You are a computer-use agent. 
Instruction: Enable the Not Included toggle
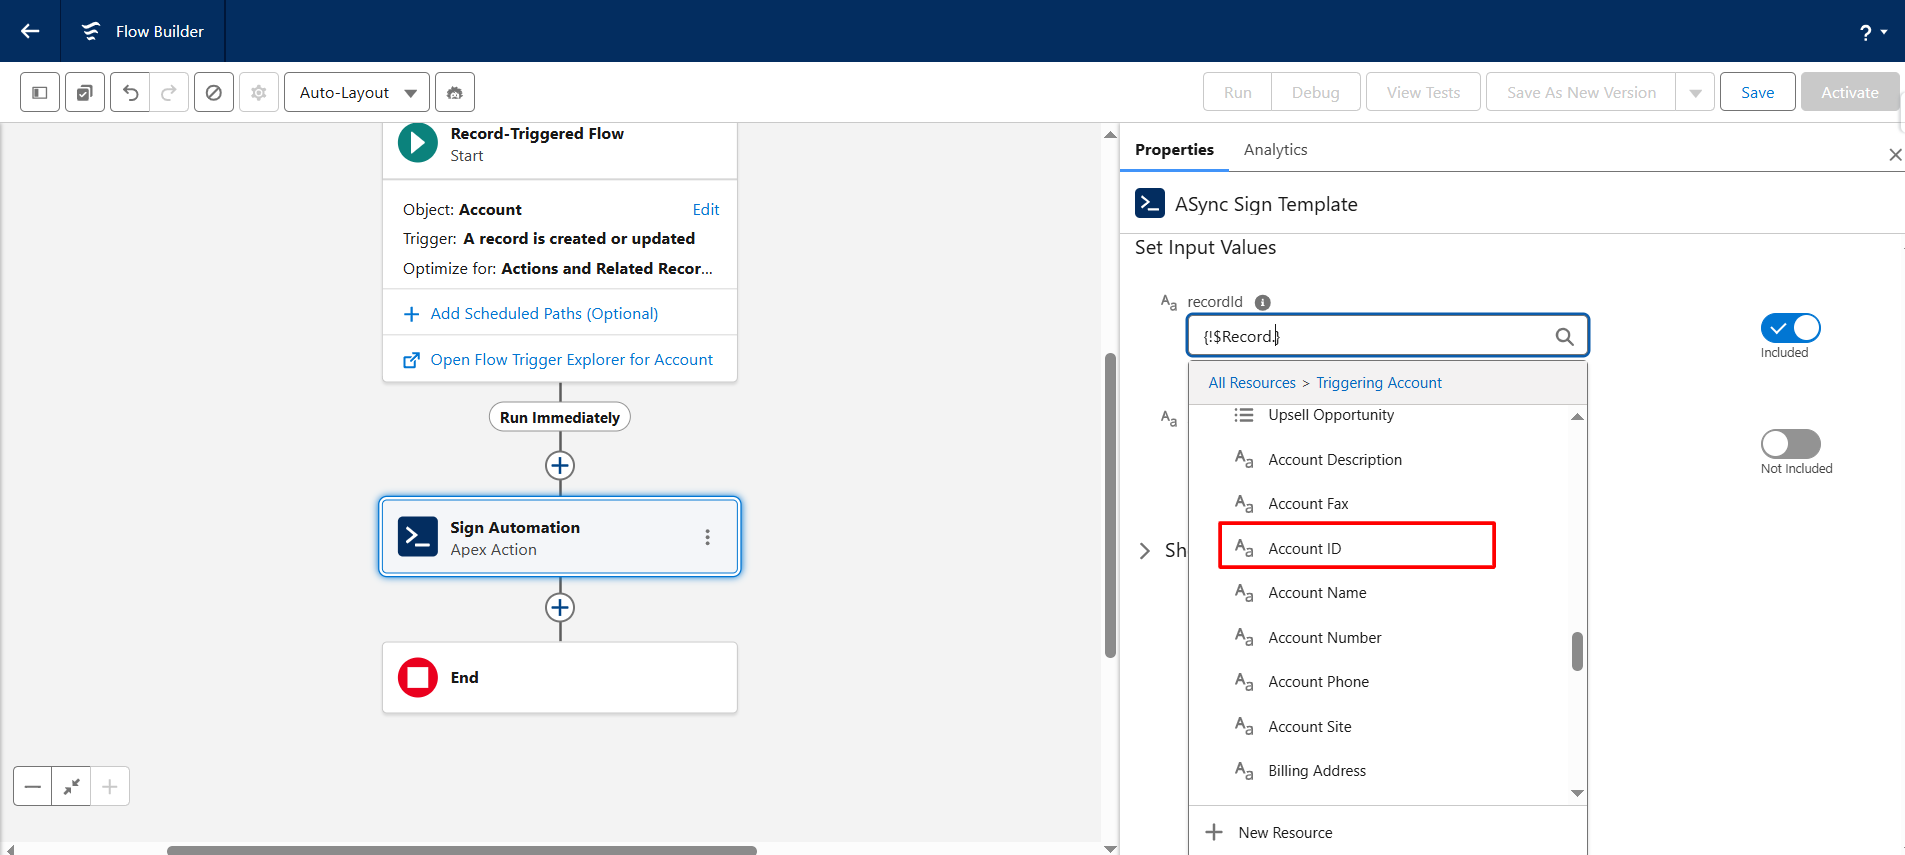coord(1790,444)
